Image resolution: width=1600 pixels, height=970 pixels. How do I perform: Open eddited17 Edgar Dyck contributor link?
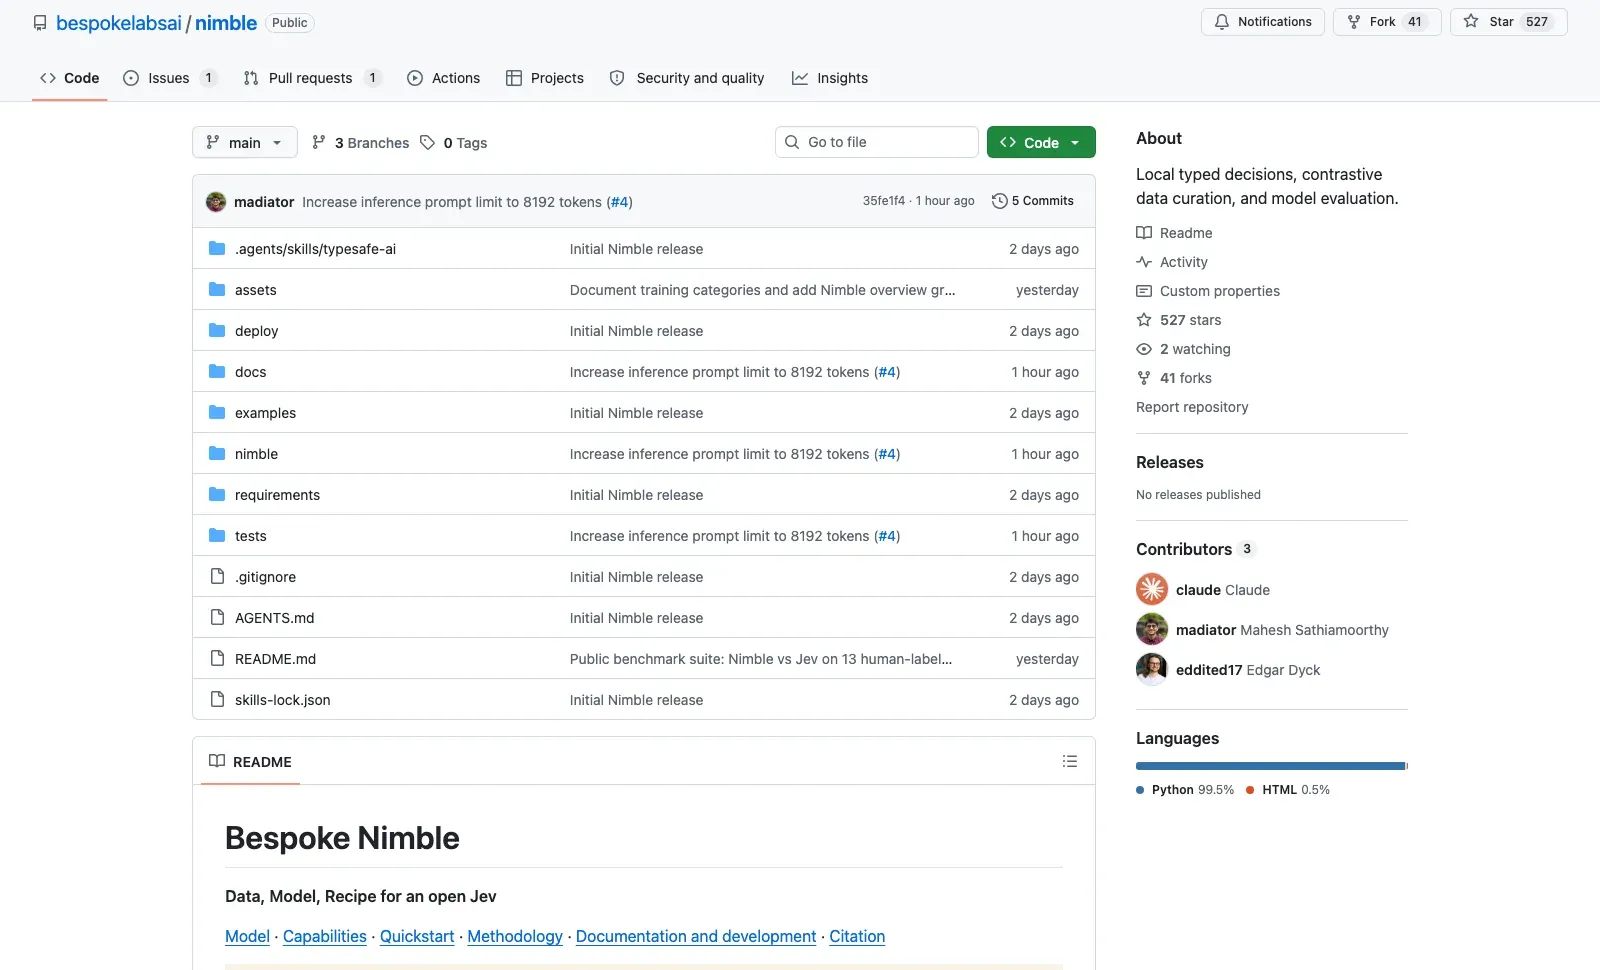1248,670
